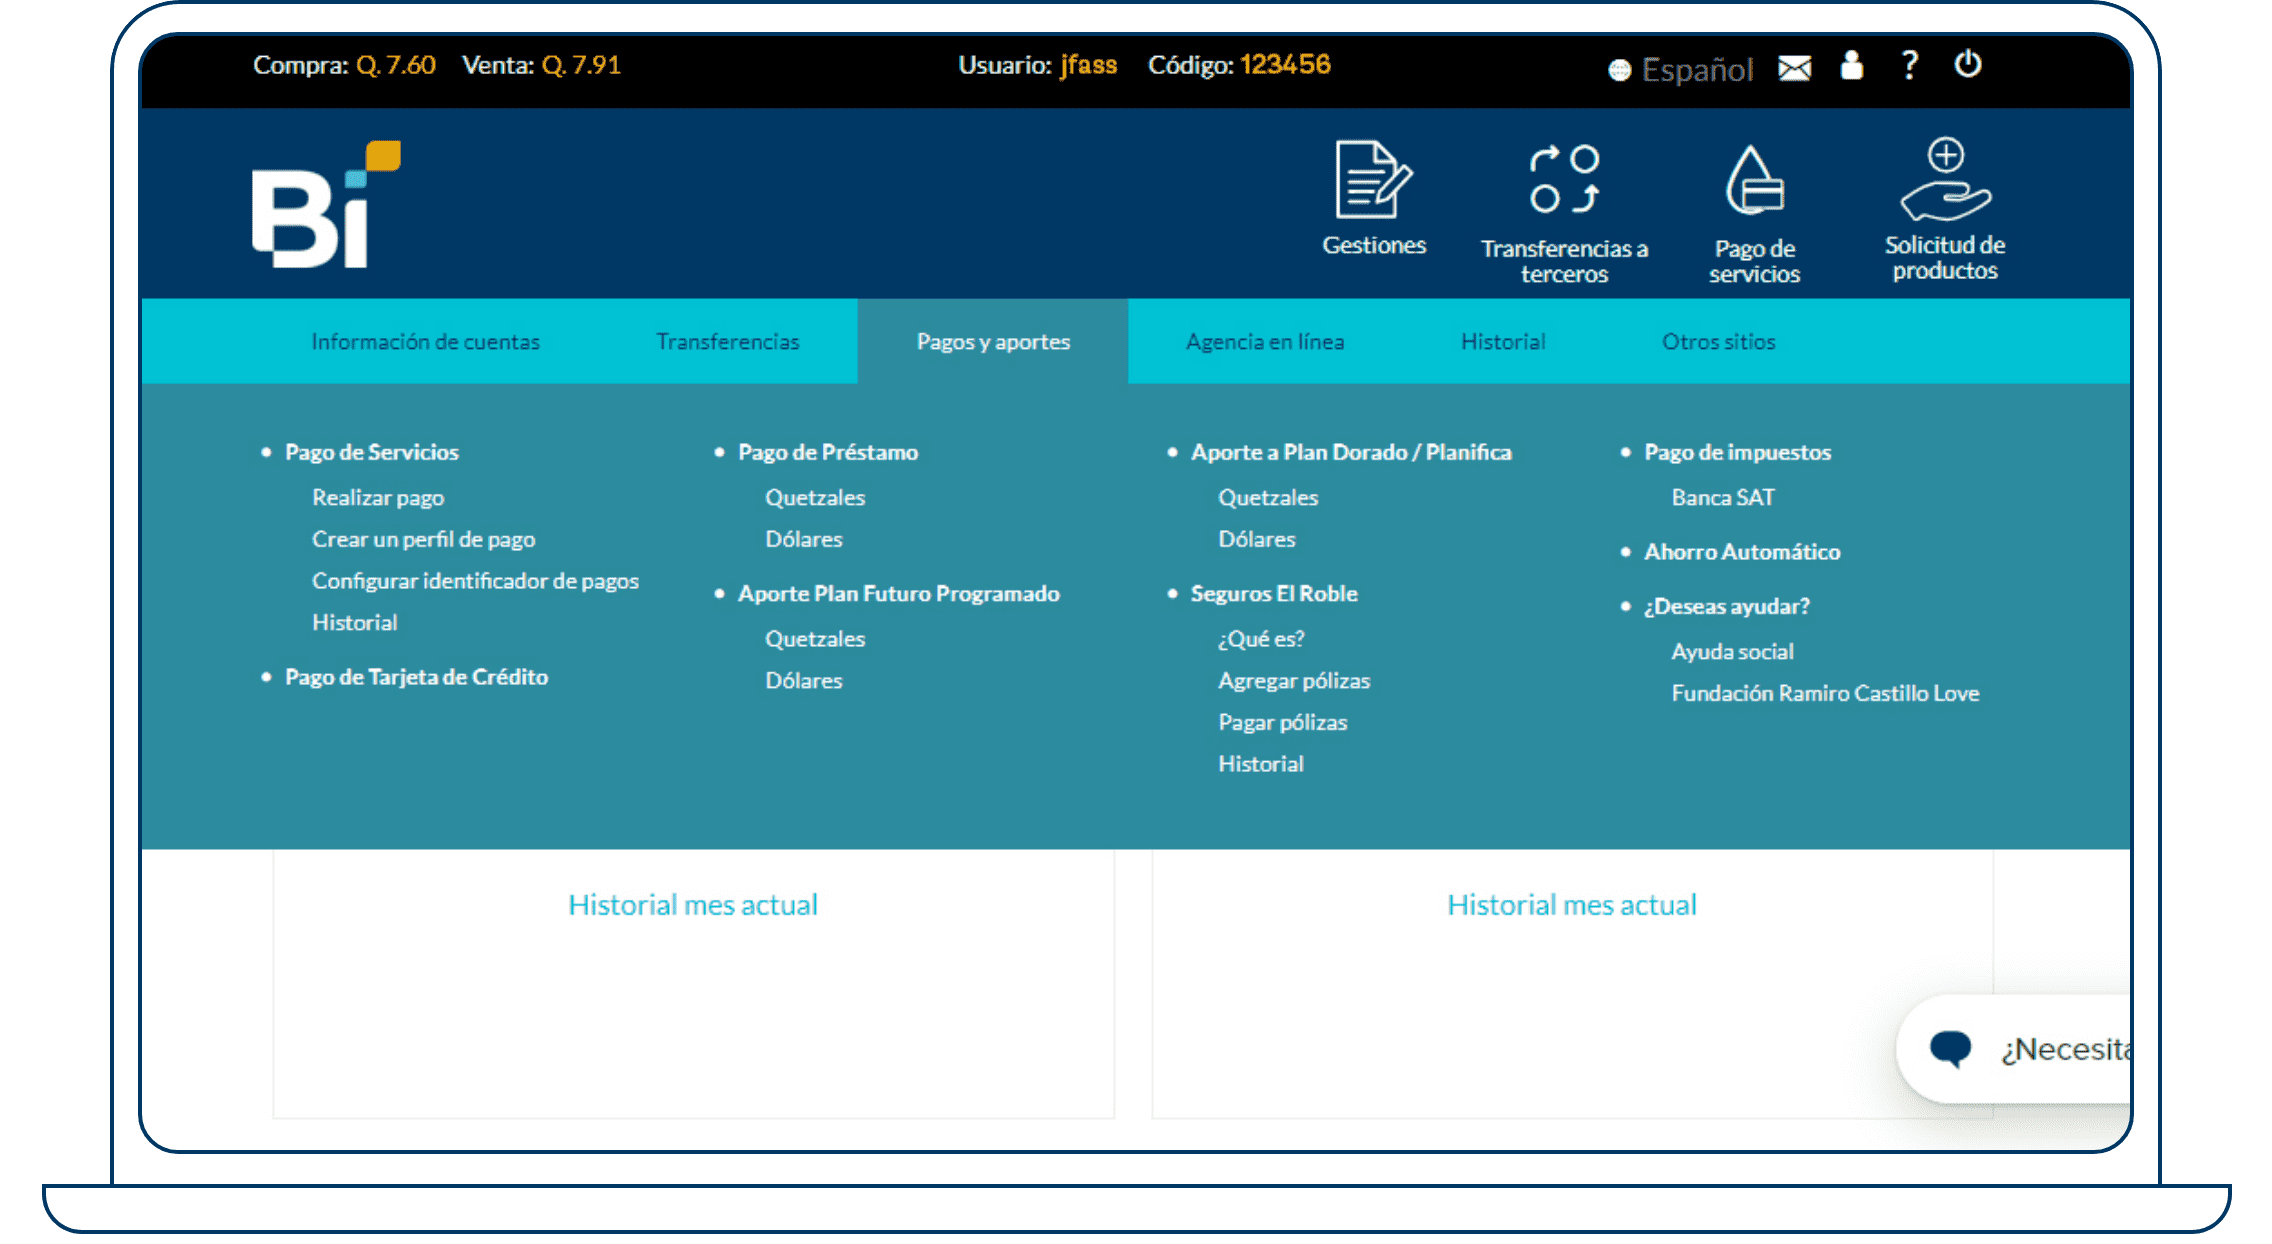This screenshot has width=2272, height=1244.
Task: Change language from Español
Action: pos(1681,69)
